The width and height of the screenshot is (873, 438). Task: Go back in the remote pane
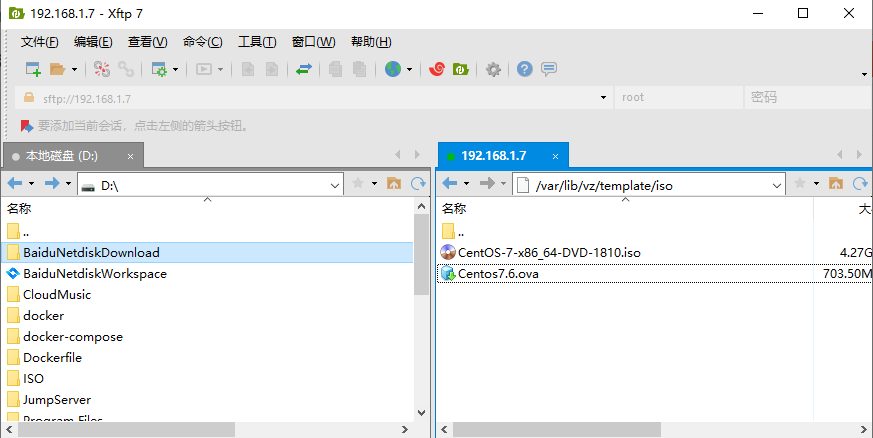point(450,183)
